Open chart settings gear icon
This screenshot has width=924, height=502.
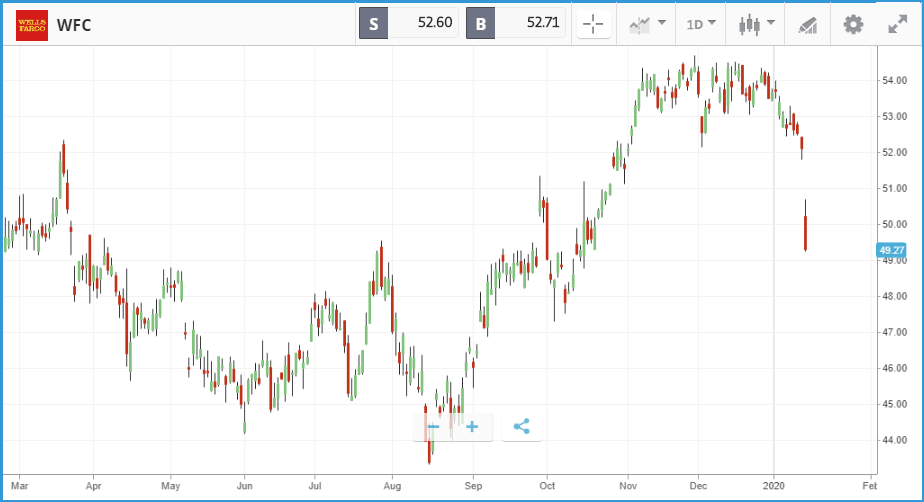pos(853,24)
